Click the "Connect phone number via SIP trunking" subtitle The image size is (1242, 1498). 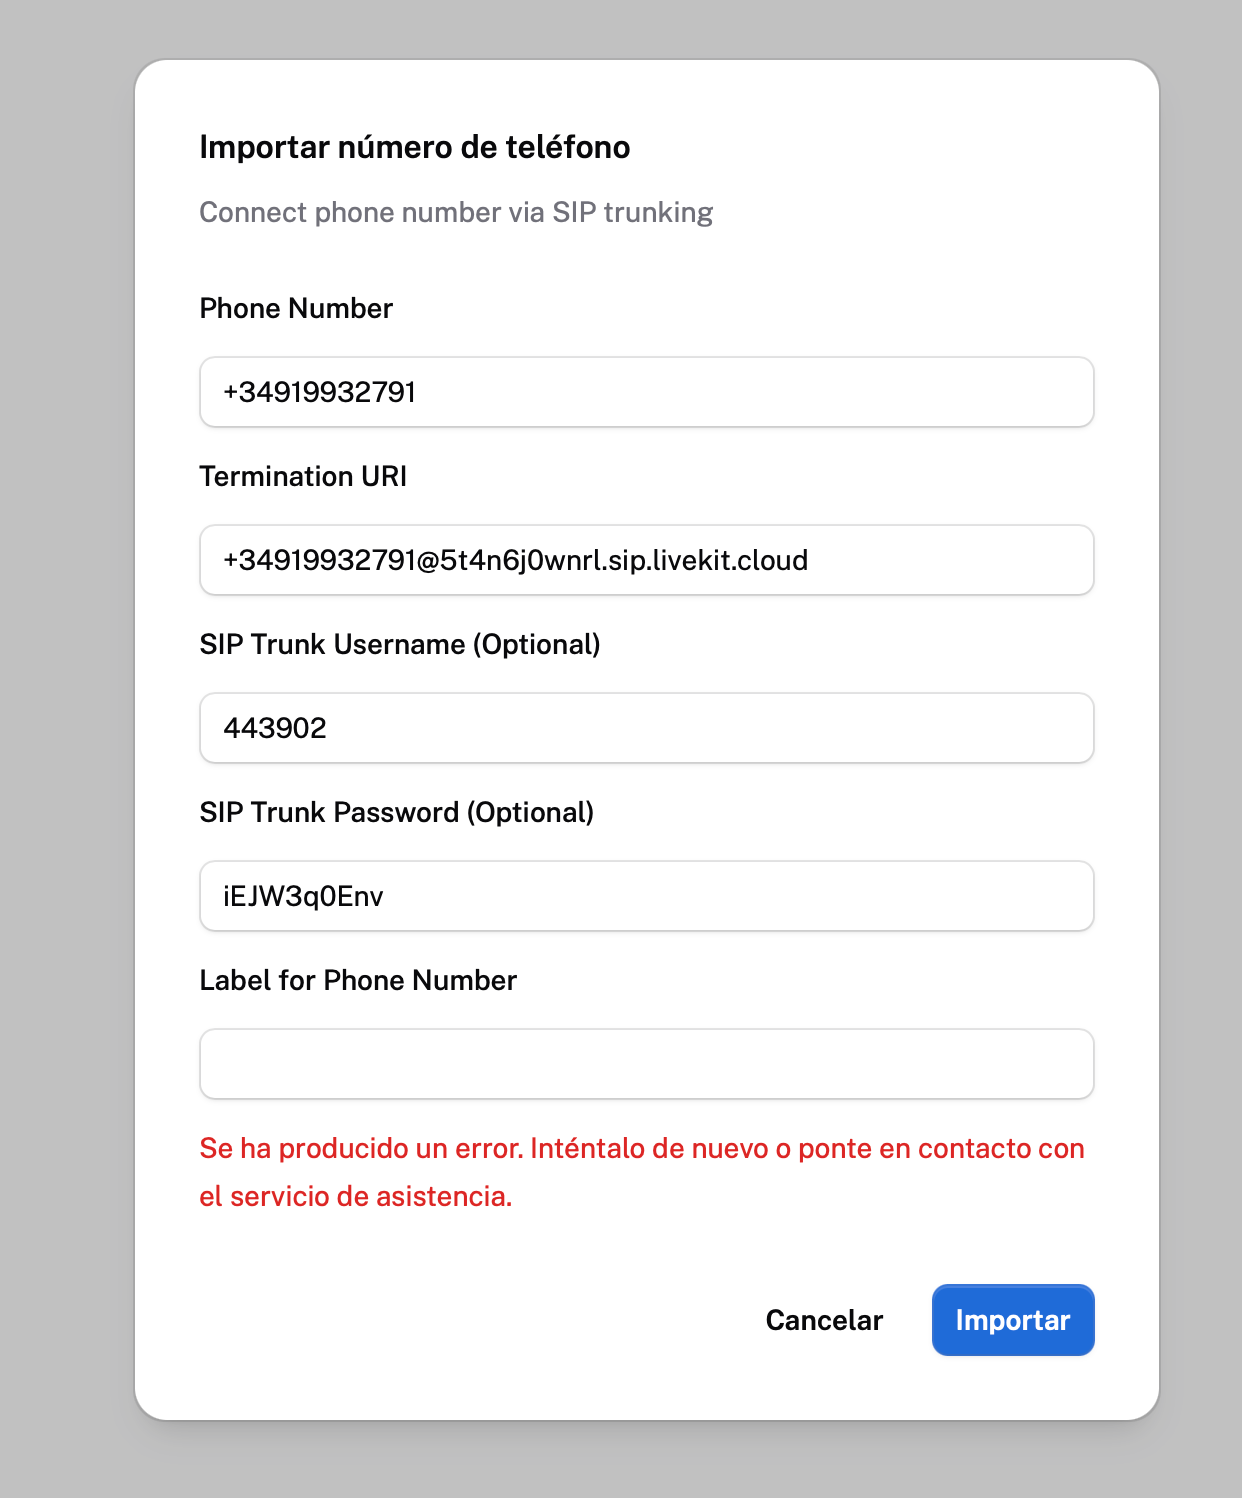tap(456, 212)
